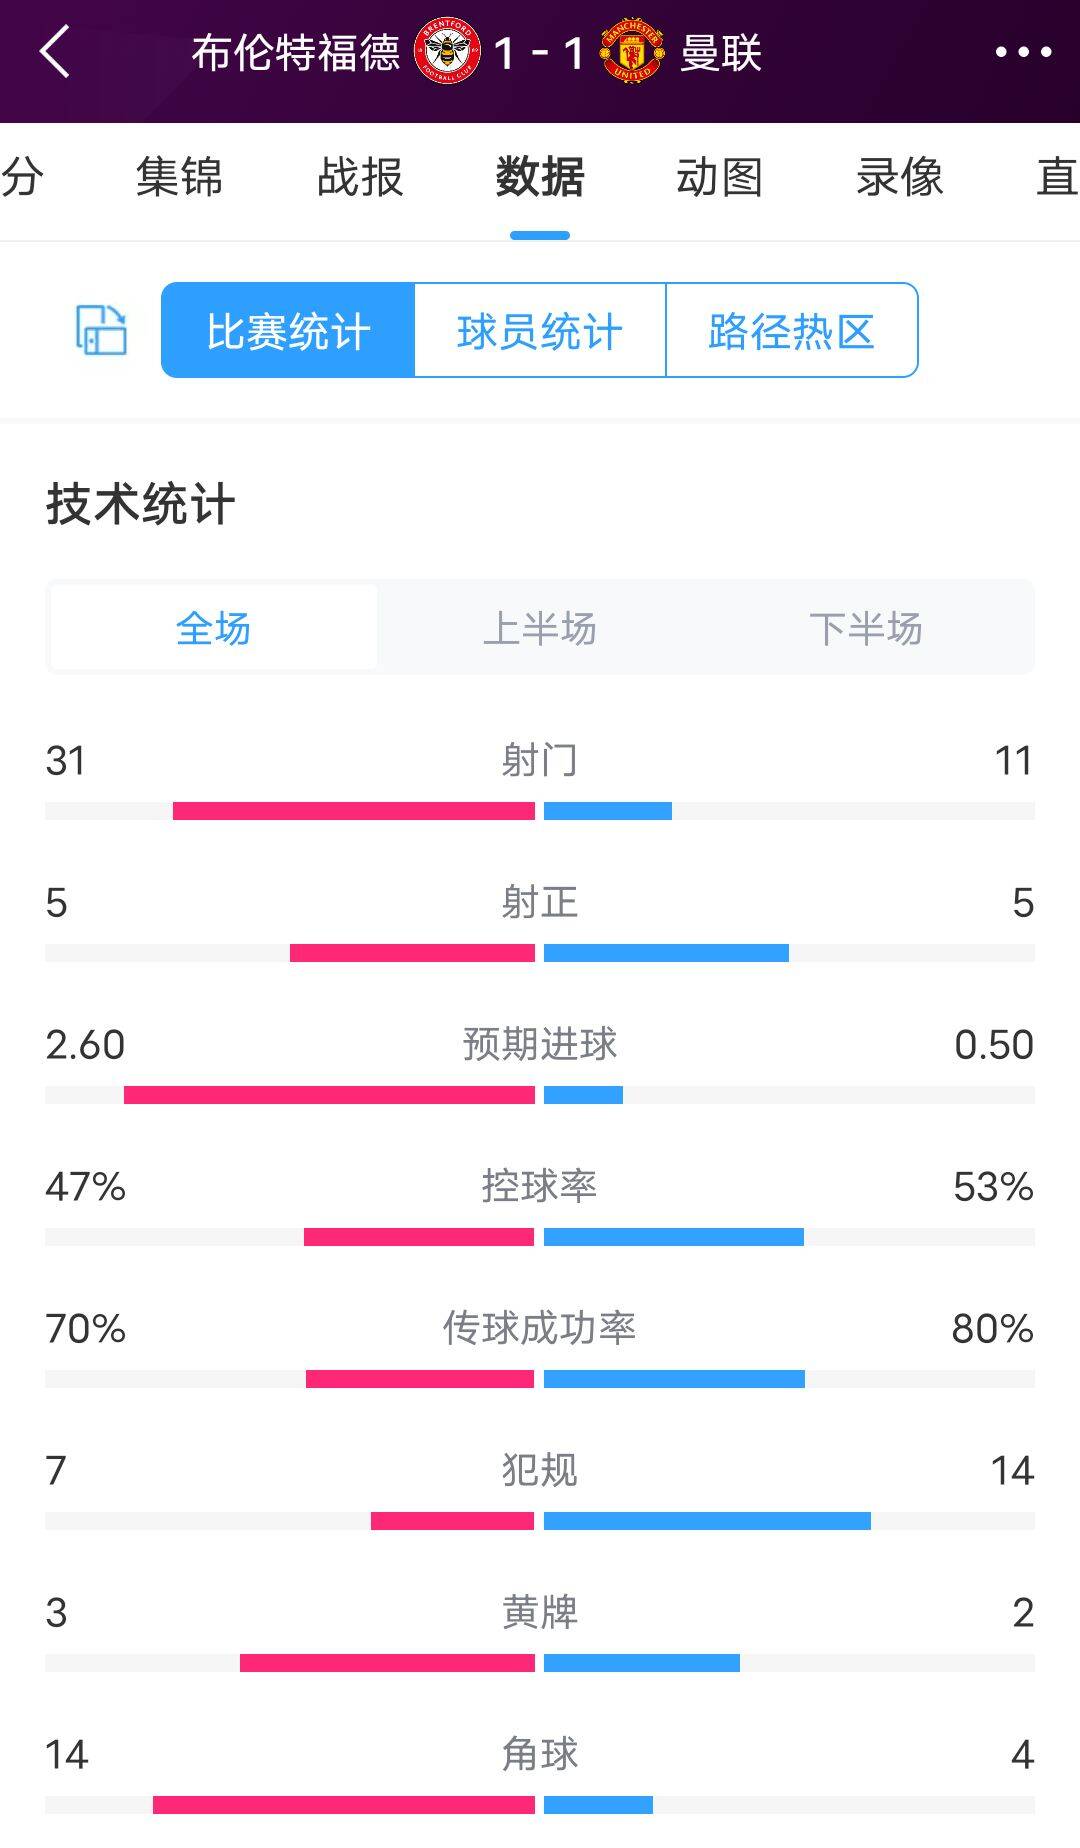Select 比赛统计 match statistics segment

point(288,331)
